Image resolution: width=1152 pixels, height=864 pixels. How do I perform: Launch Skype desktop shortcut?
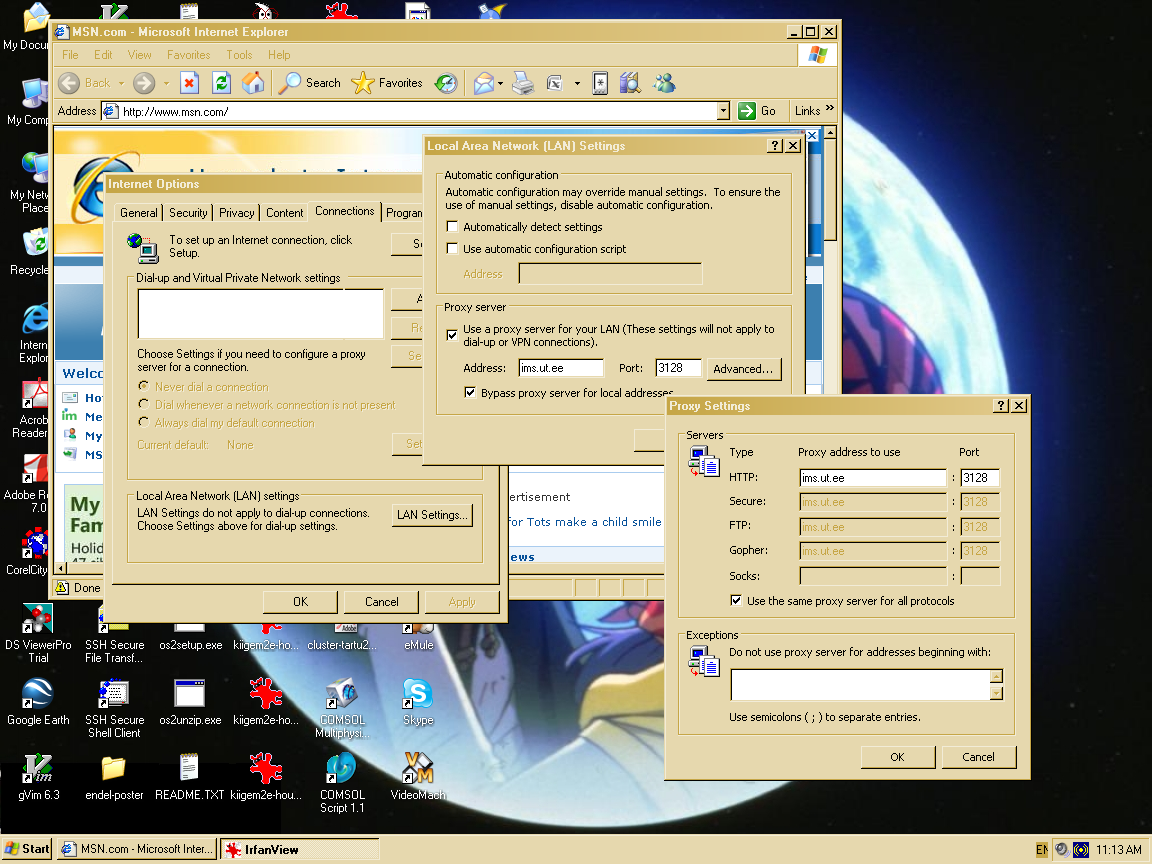[417, 693]
